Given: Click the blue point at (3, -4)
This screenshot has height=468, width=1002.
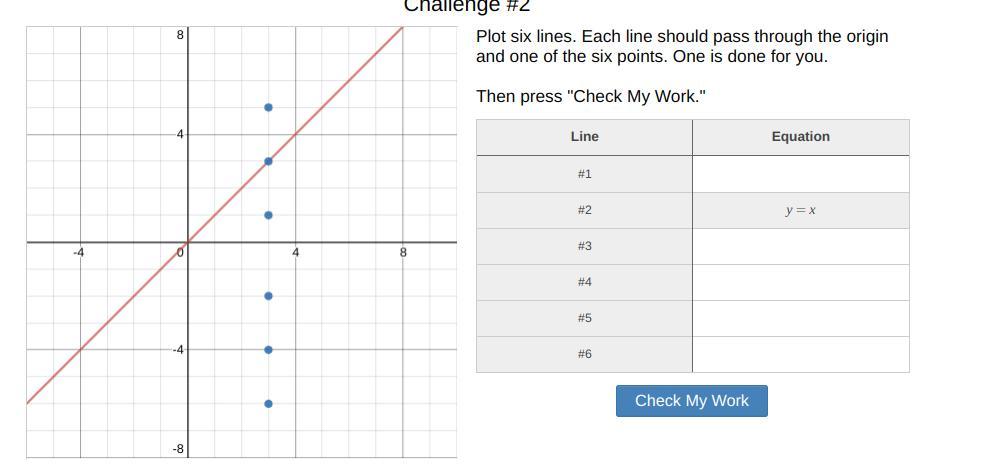Looking at the screenshot, I should (268, 350).
